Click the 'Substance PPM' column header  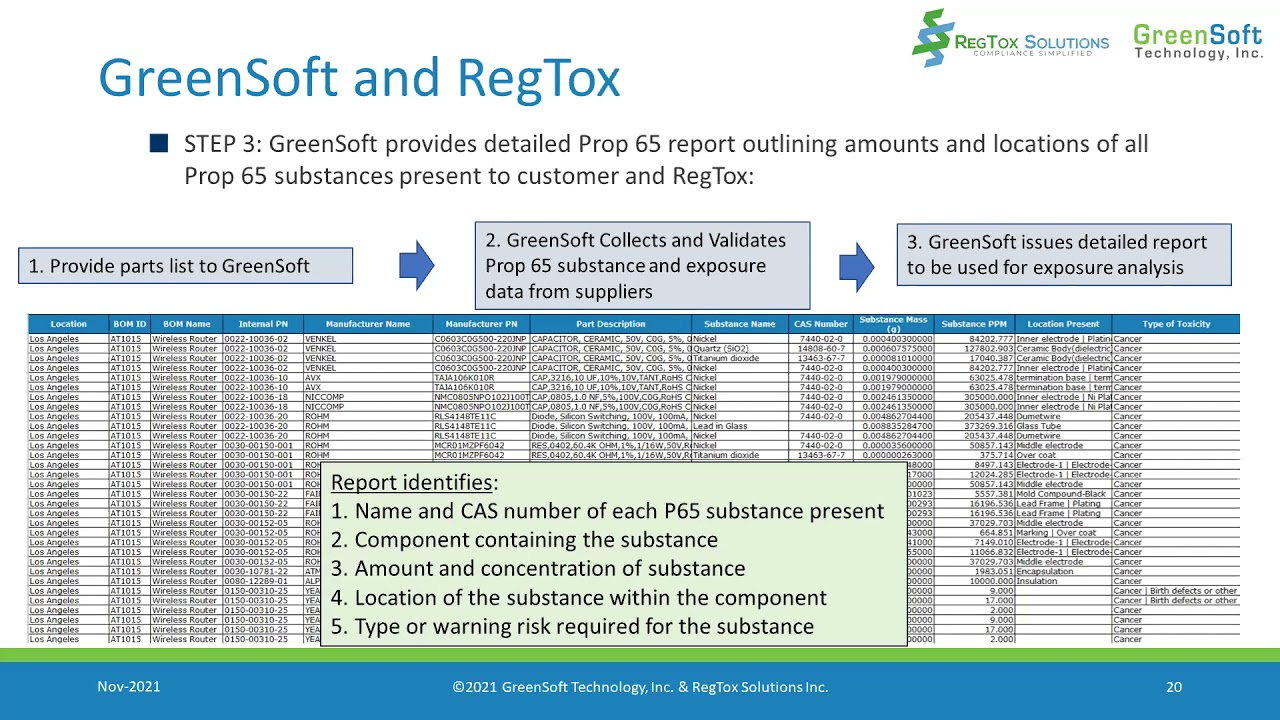click(x=974, y=324)
